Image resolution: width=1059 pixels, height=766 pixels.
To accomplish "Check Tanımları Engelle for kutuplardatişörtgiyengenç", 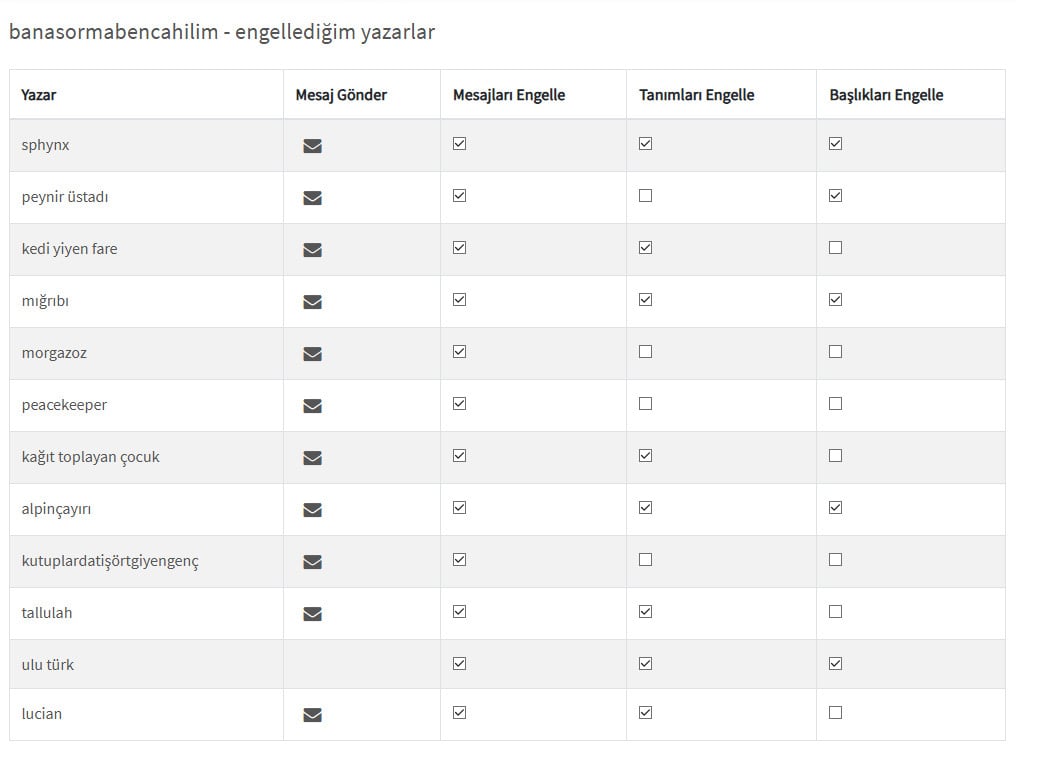I will coord(645,560).
